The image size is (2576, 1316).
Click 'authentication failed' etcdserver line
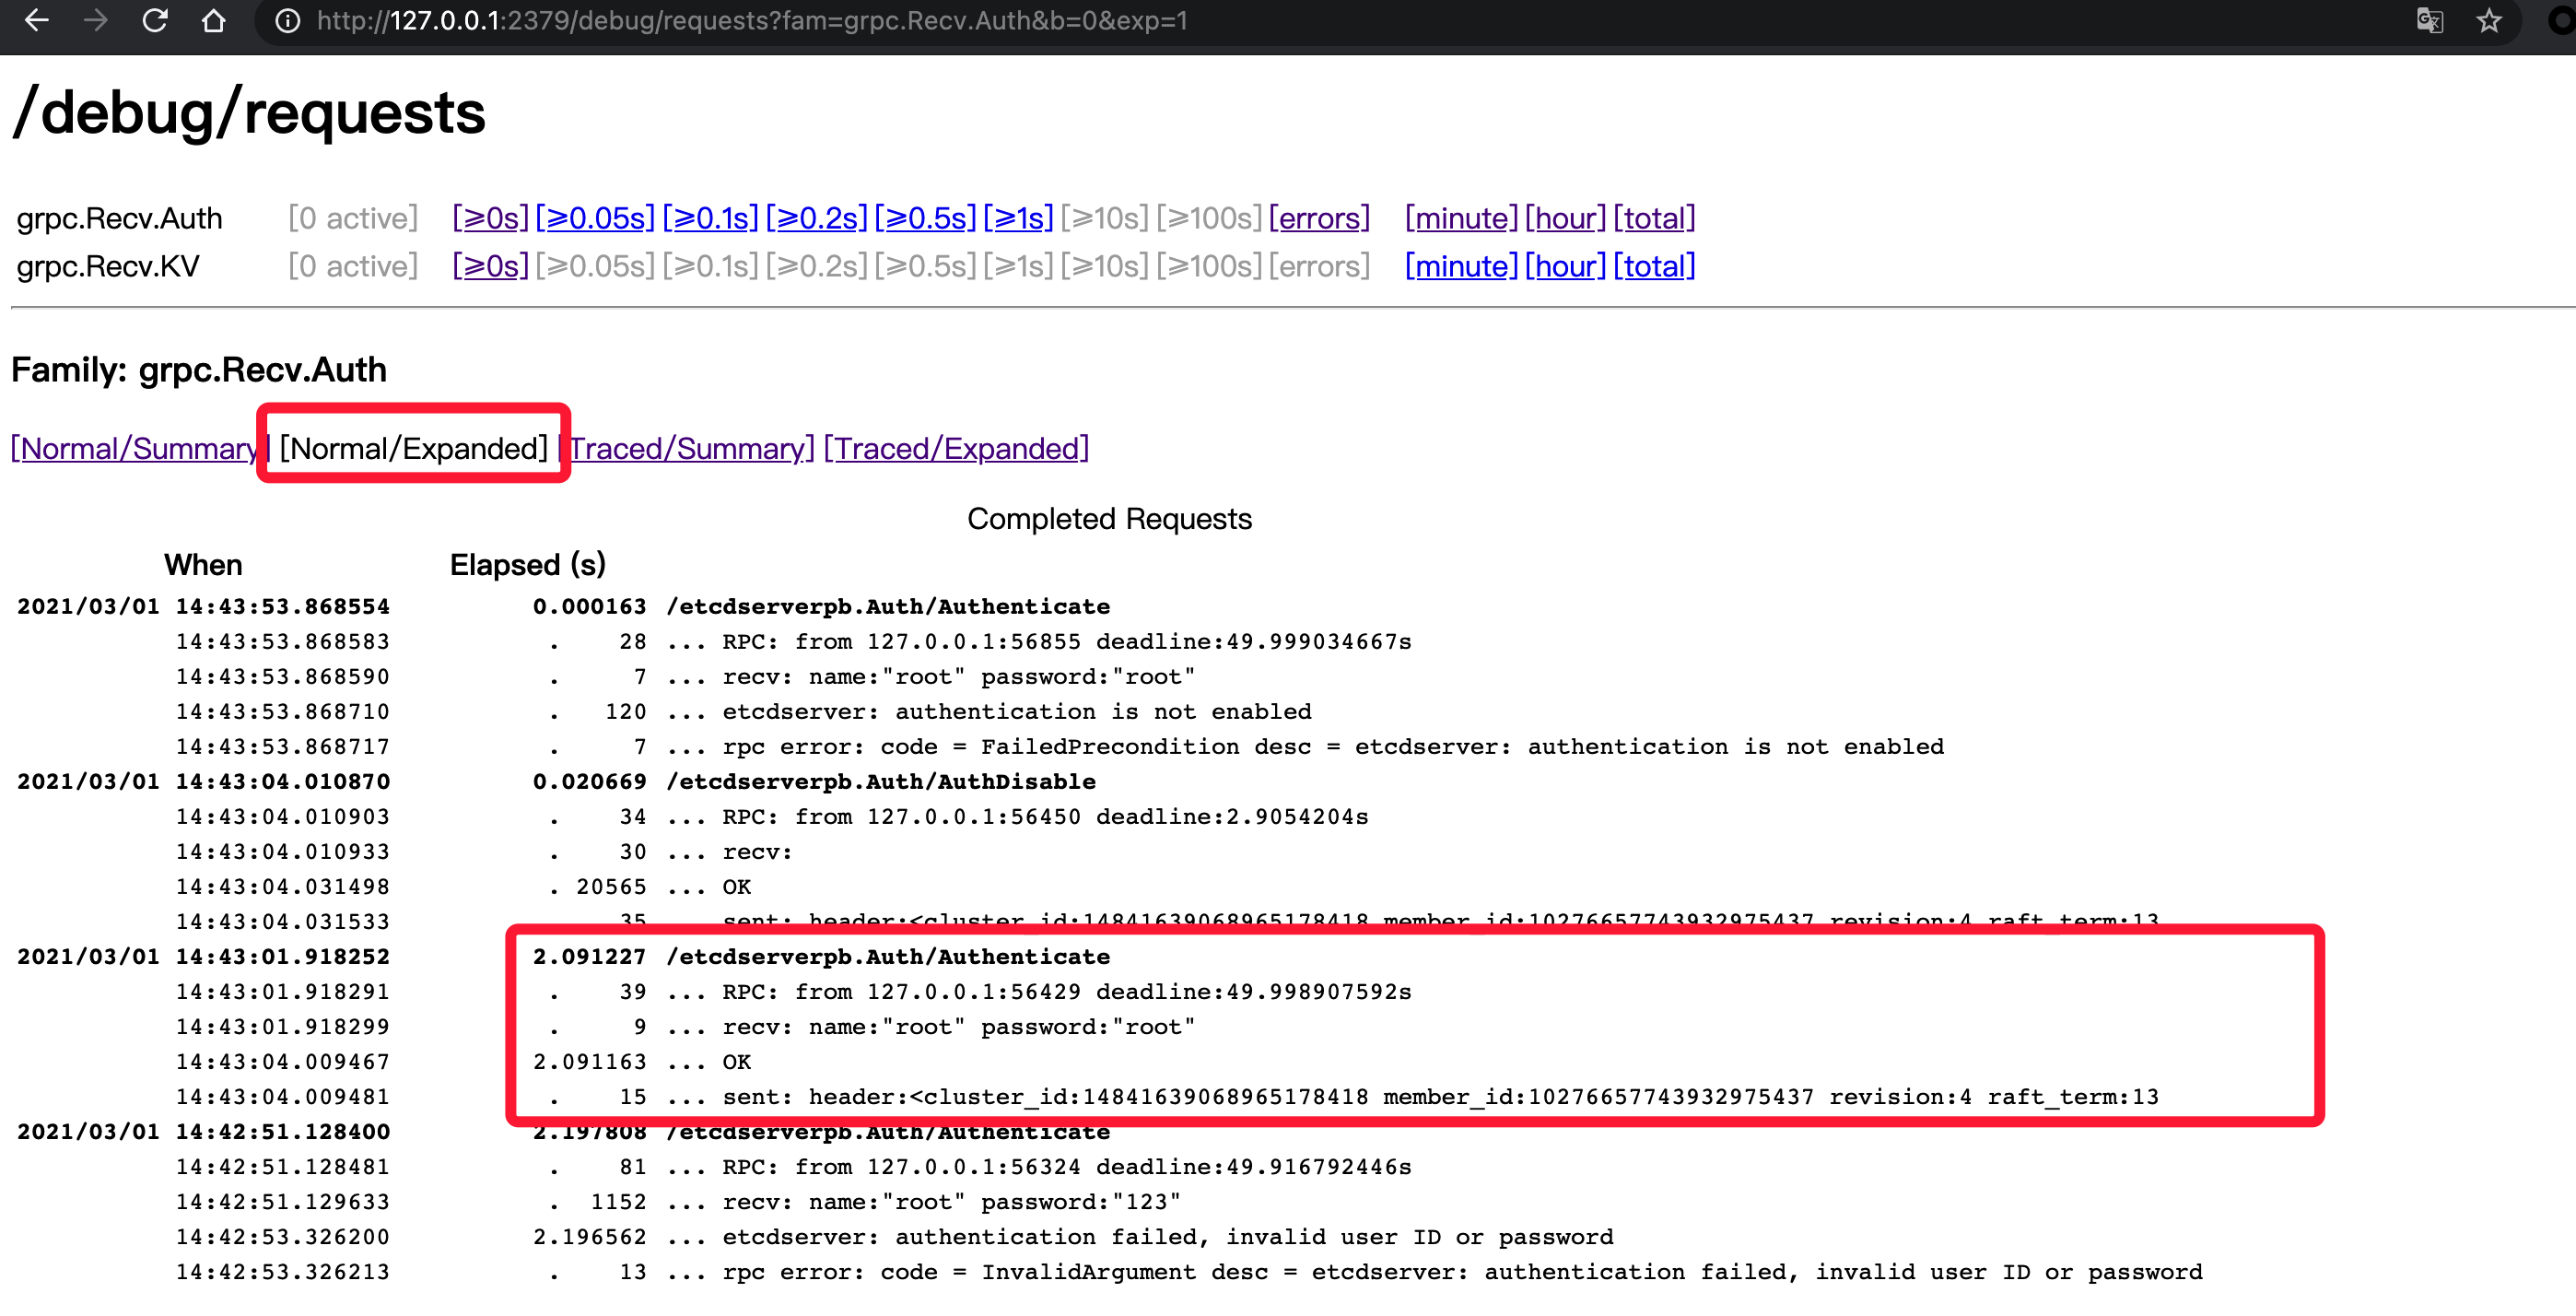pos(1168,1237)
